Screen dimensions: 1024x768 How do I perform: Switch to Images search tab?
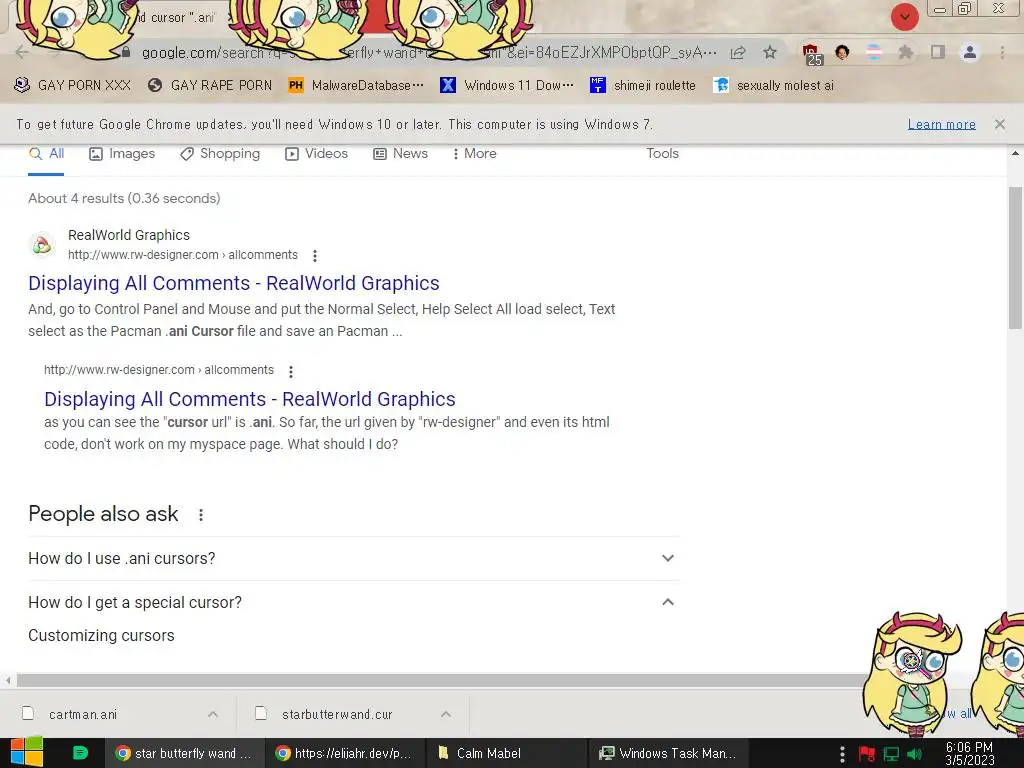(x=122, y=153)
